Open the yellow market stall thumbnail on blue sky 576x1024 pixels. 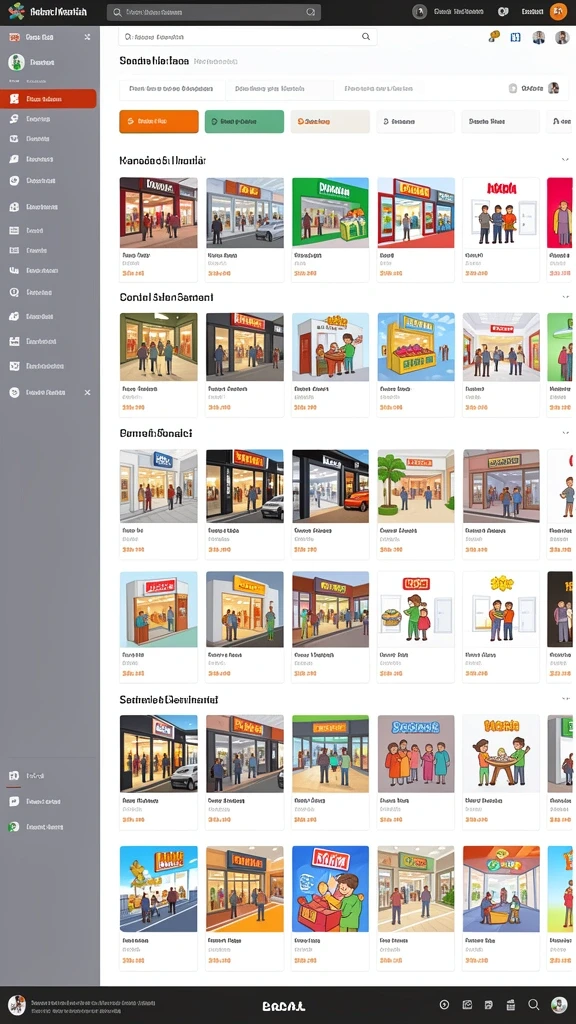(x=416, y=347)
